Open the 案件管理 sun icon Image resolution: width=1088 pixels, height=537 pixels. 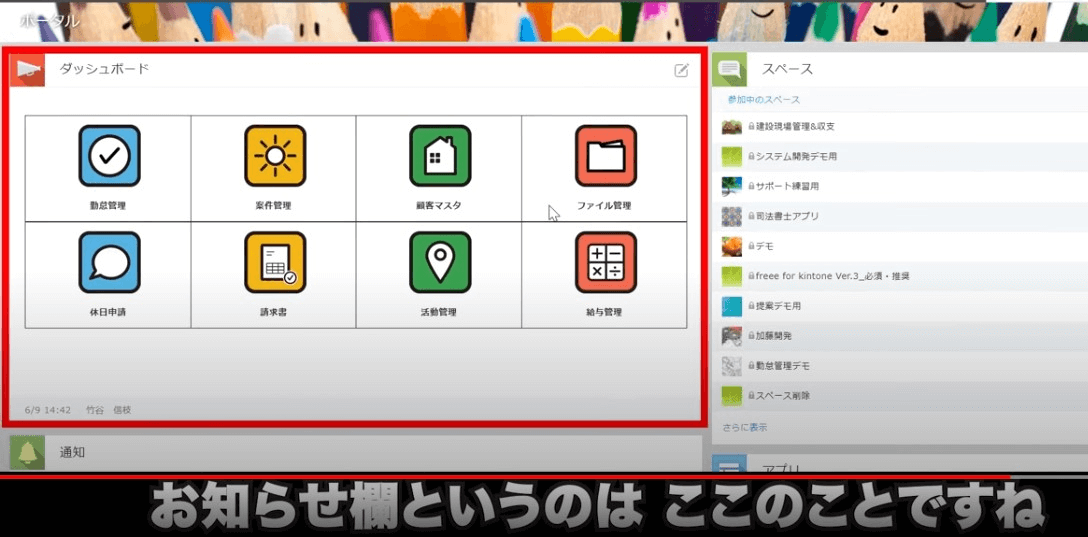click(x=275, y=156)
